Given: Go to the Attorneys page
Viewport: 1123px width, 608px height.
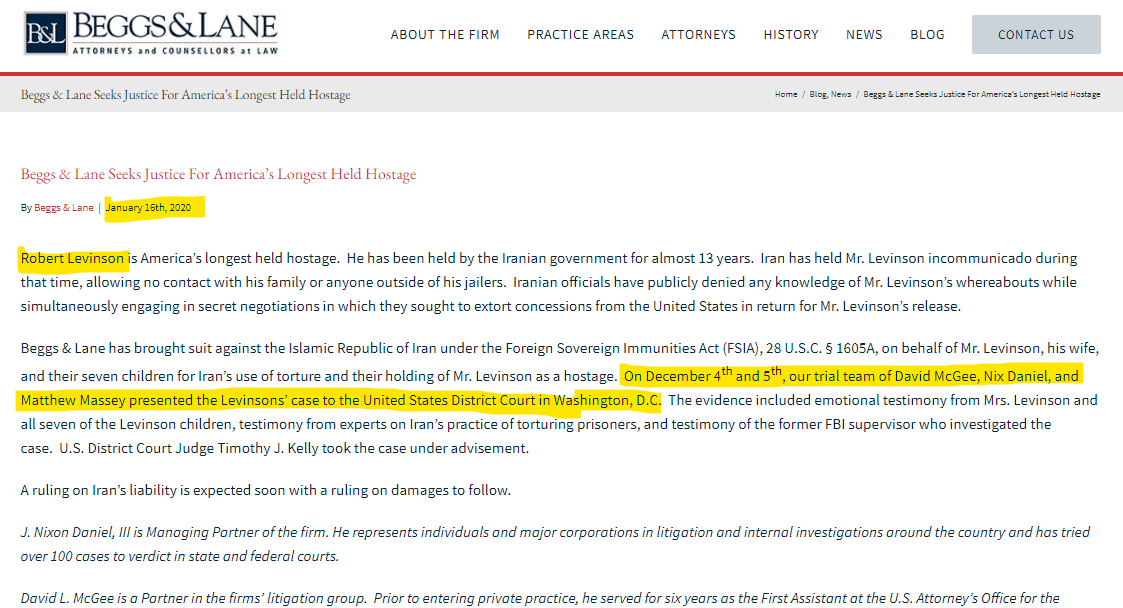Looking at the screenshot, I should pyautogui.click(x=698, y=34).
